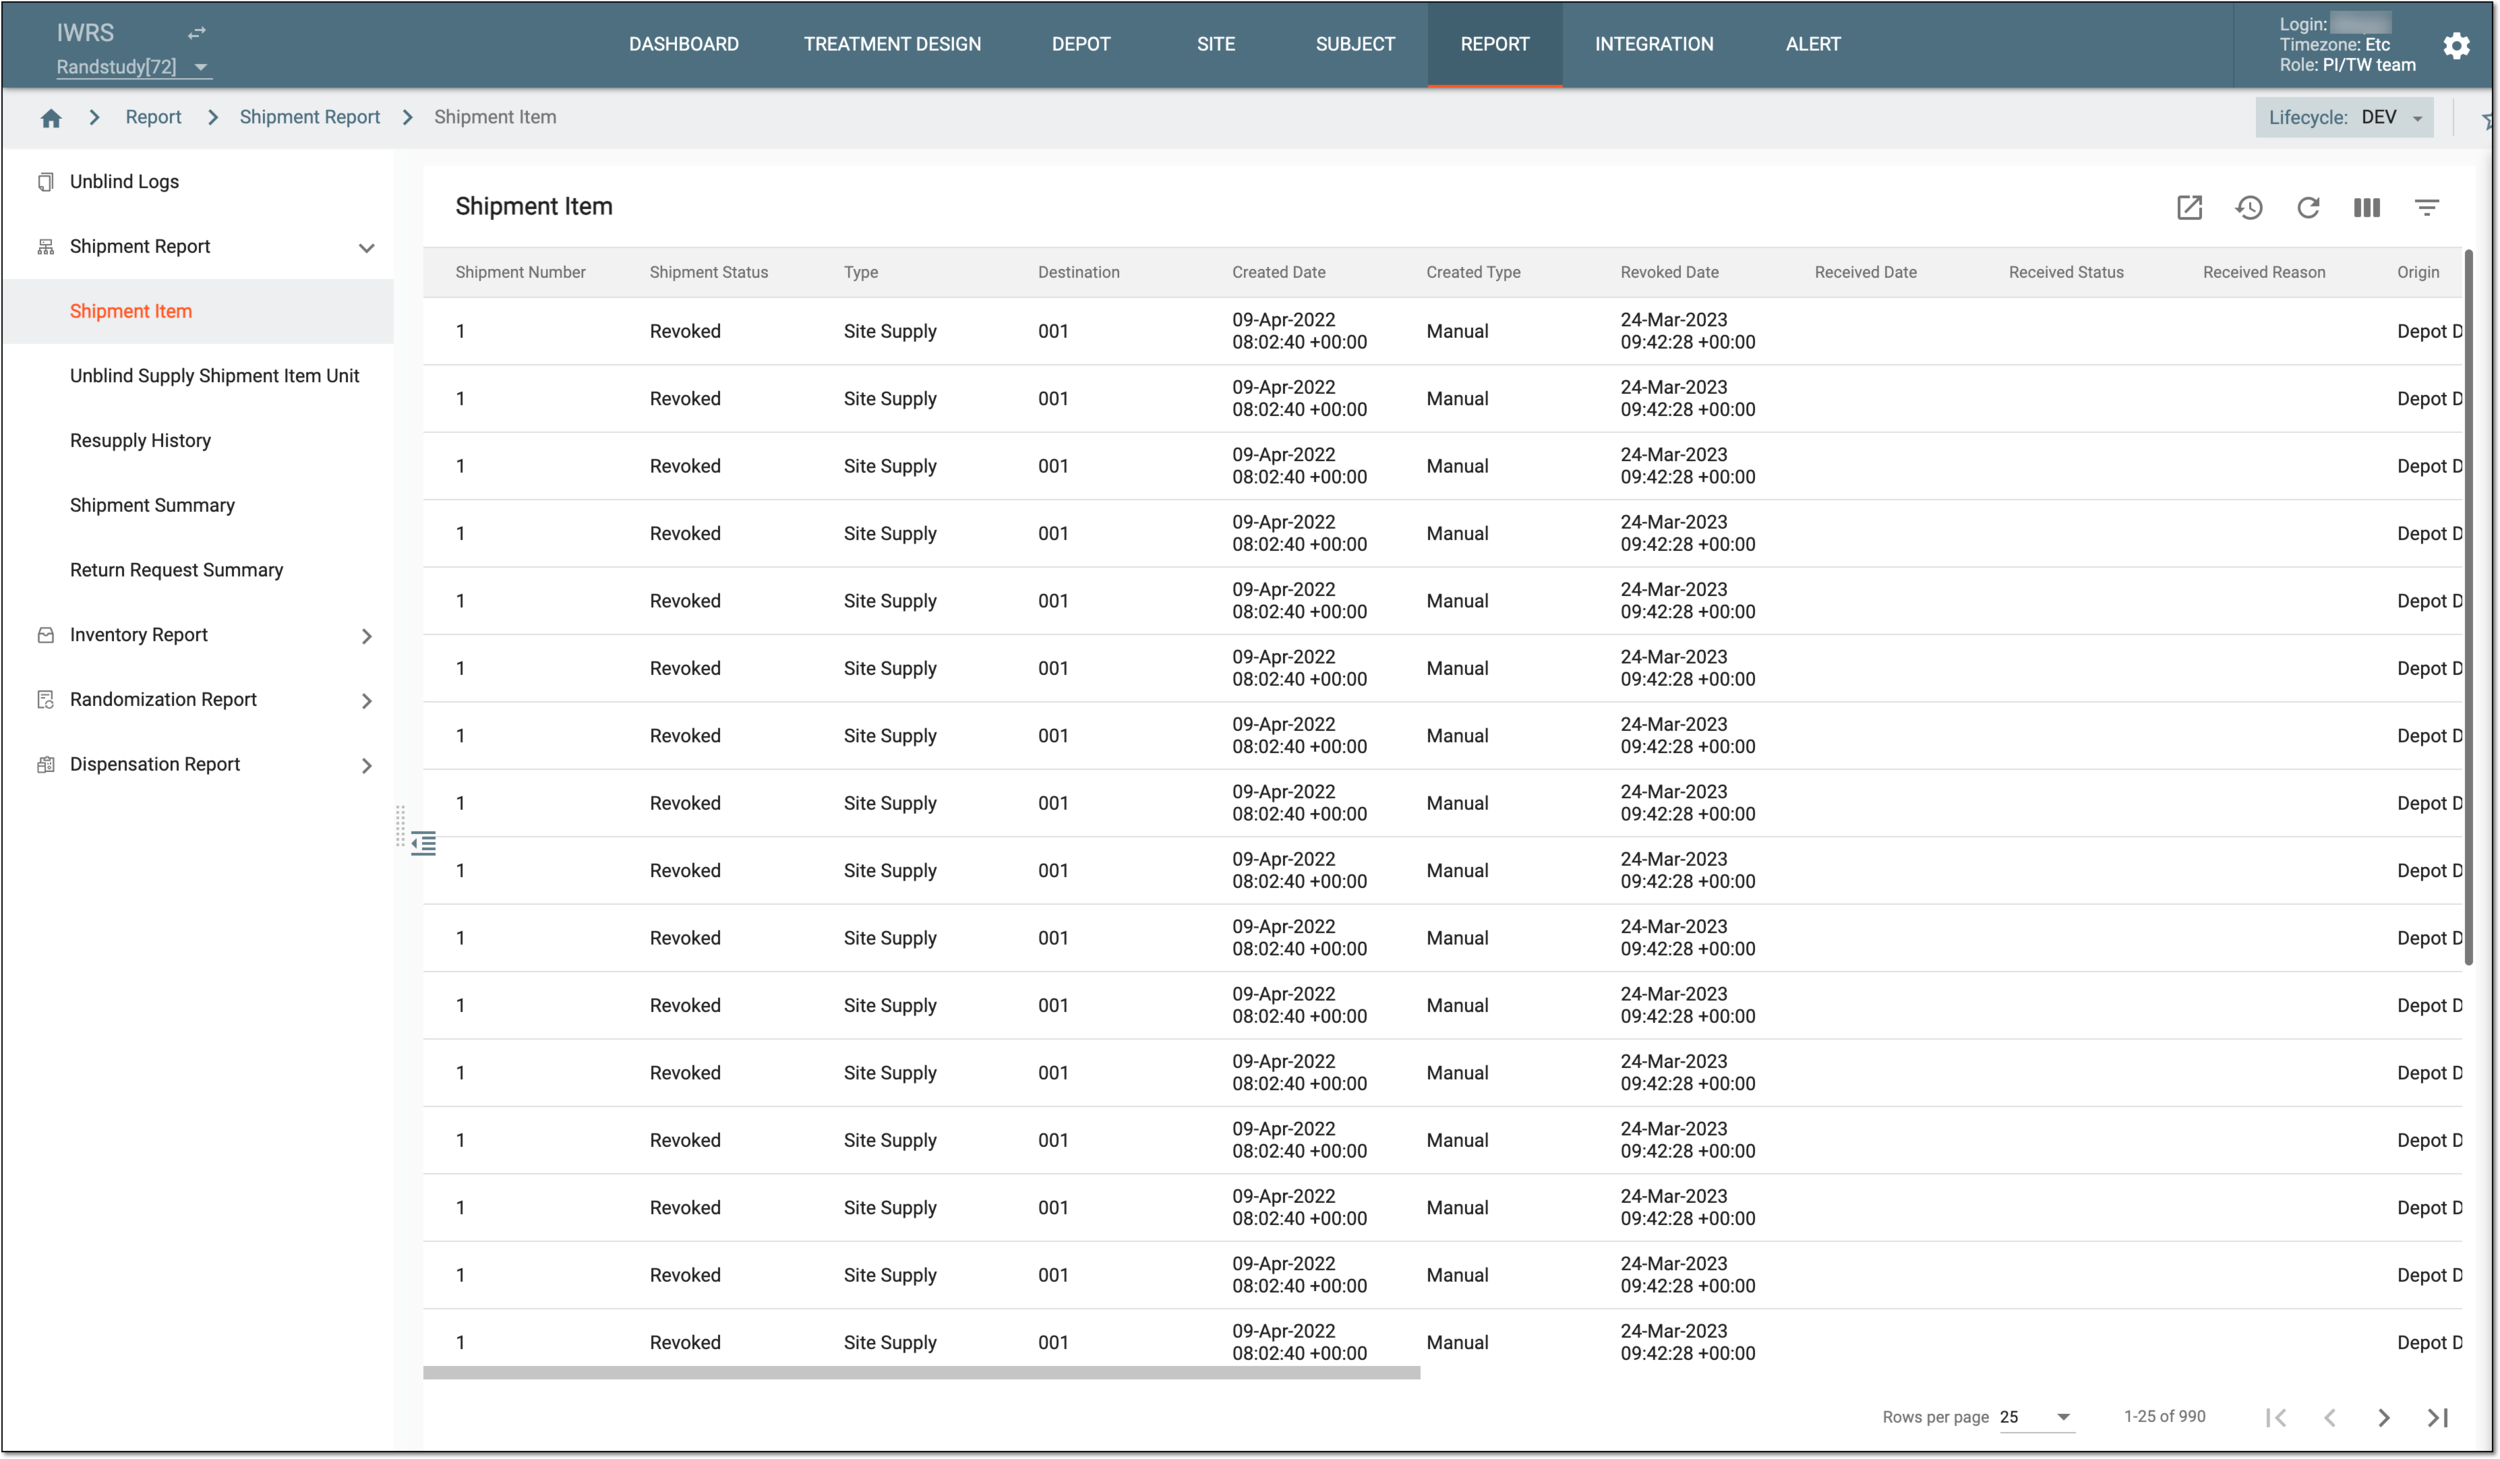
Task: Expand the Randomization Report section
Action: (x=367, y=701)
